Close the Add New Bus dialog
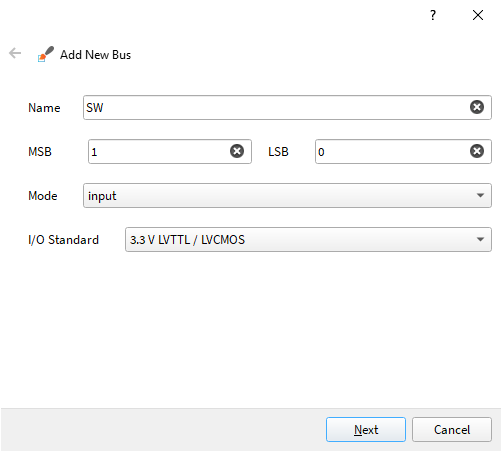501x451 pixels. pos(478,15)
